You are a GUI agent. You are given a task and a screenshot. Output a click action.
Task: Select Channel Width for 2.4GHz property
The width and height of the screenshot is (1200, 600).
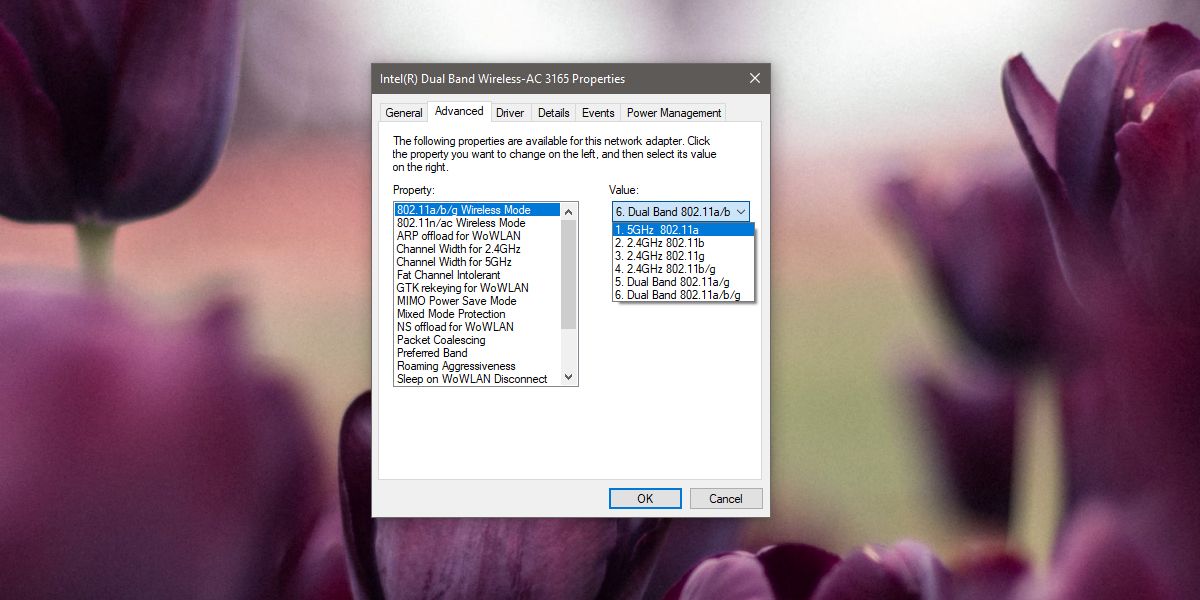(x=478, y=249)
